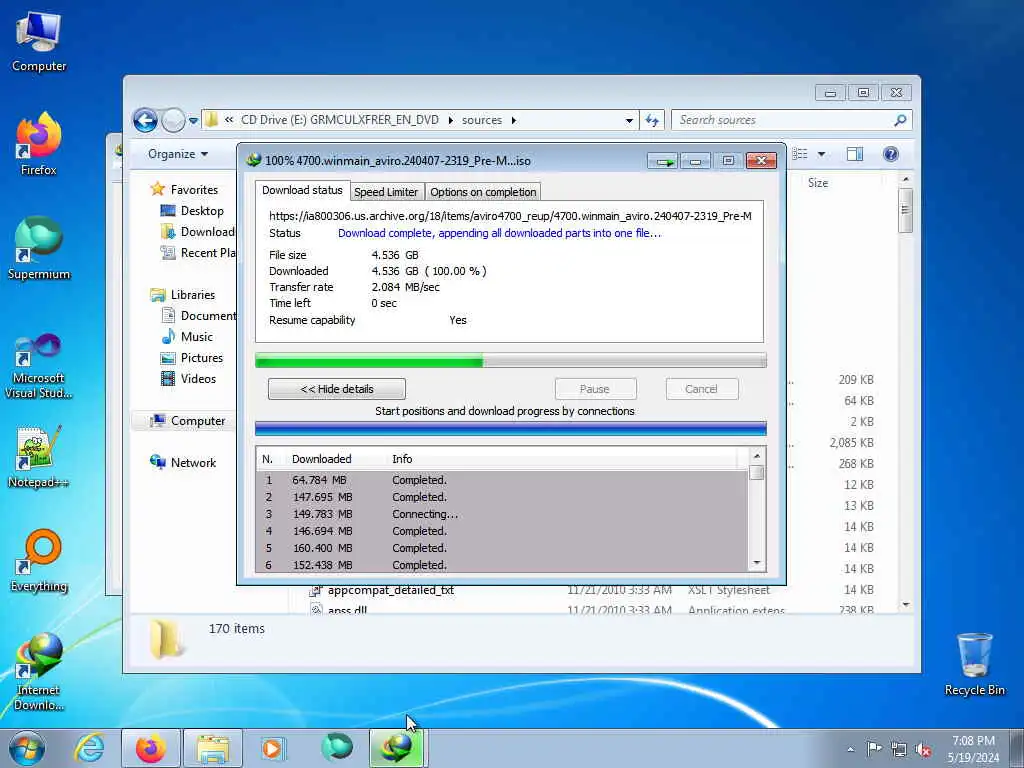Click the sources breadcrumb in address bar
Viewport: 1024px width, 768px height.
[482, 120]
